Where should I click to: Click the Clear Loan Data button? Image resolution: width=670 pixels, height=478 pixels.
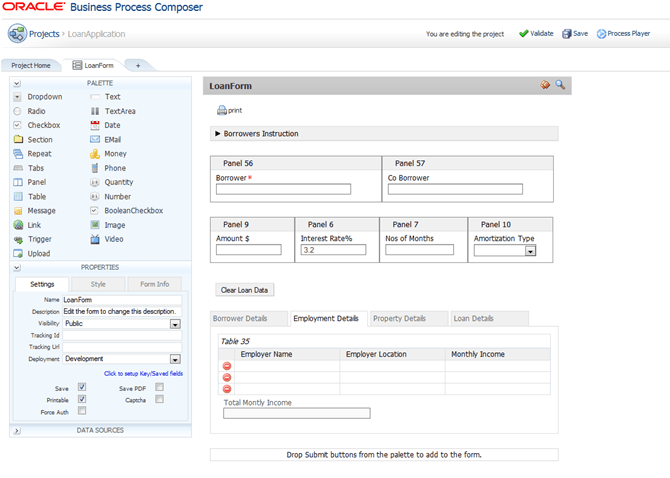(x=245, y=290)
